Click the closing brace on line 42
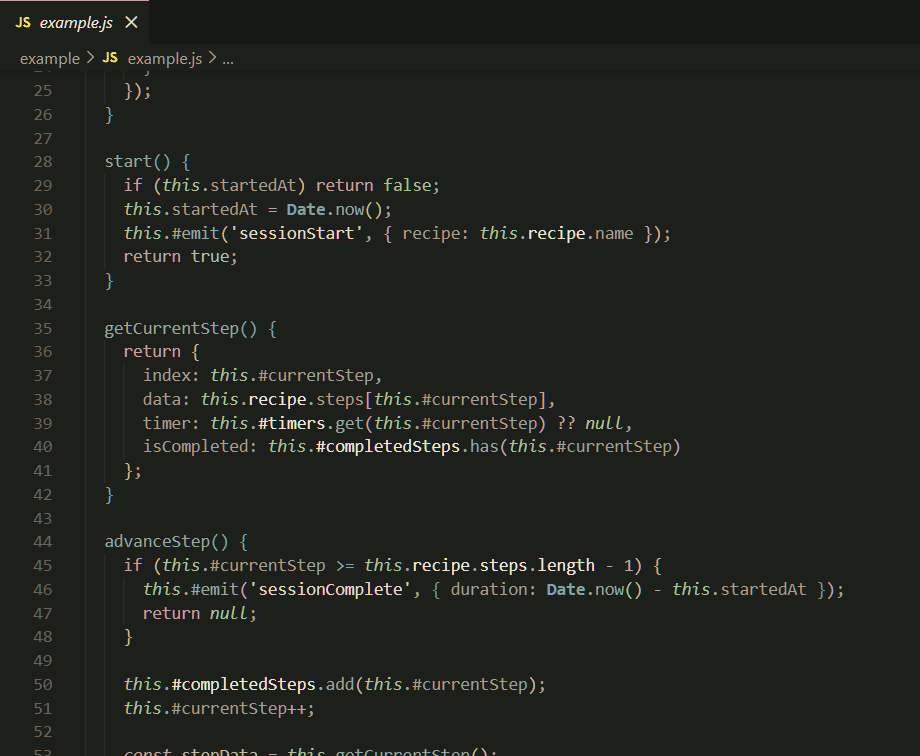 click(x=109, y=495)
